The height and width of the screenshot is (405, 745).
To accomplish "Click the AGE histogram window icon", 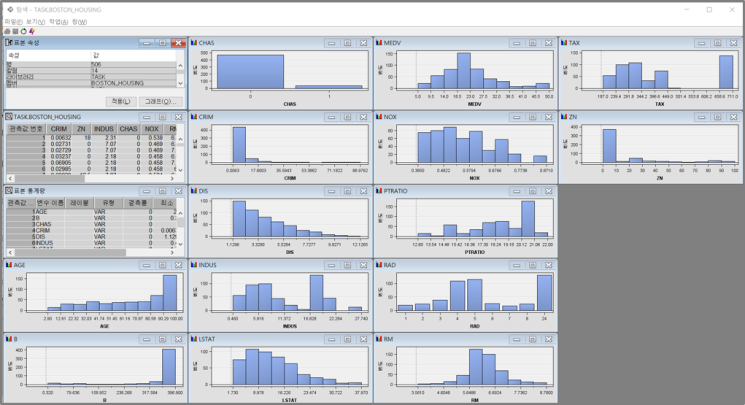I will (9, 265).
